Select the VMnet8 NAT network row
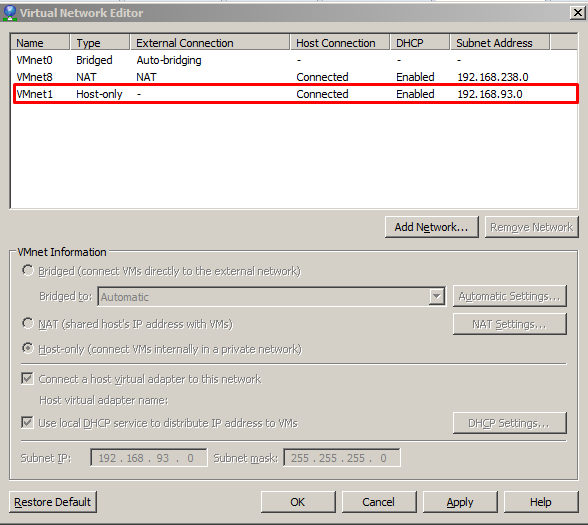The height and width of the screenshot is (525, 588). click(294, 77)
